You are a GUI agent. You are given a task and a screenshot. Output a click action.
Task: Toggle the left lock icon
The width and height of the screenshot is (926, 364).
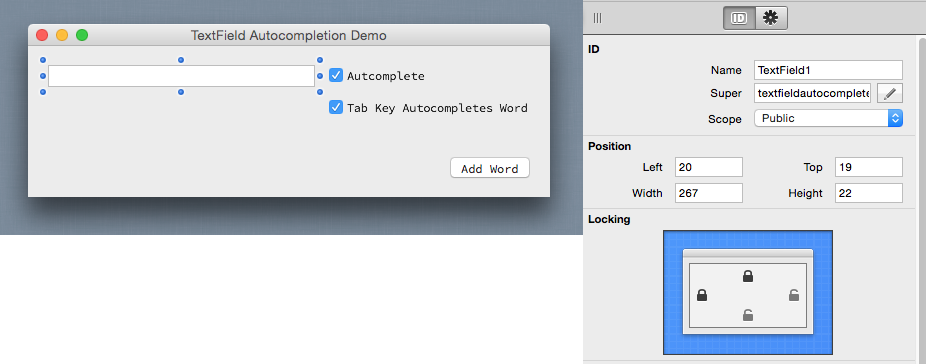click(x=702, y=295)
